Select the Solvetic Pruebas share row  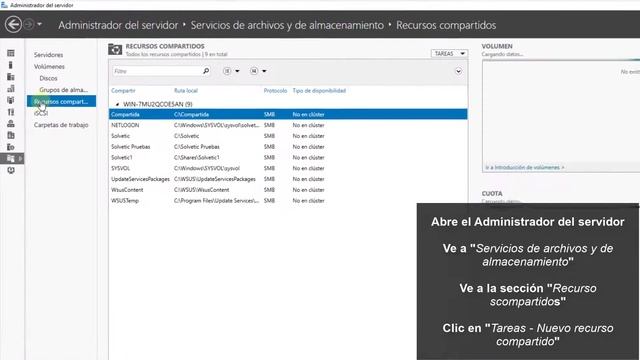click(288, 147)
